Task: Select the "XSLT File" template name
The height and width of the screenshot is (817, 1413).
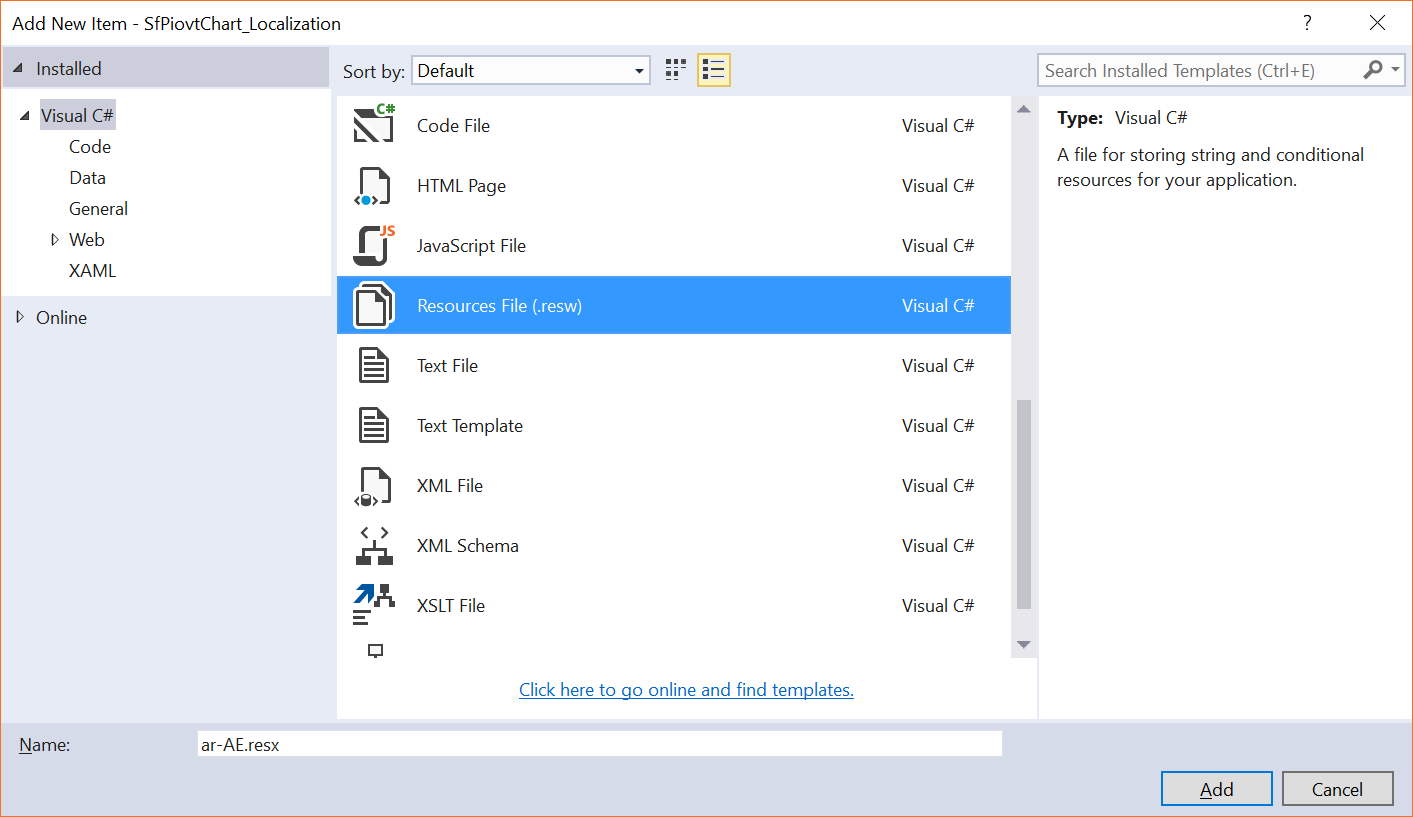Action: [x=451, y=605]
